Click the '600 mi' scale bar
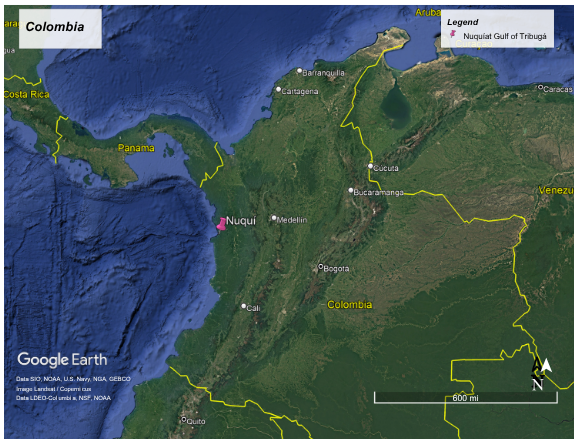This screenshot has height=439, width=574. (466, 398)
